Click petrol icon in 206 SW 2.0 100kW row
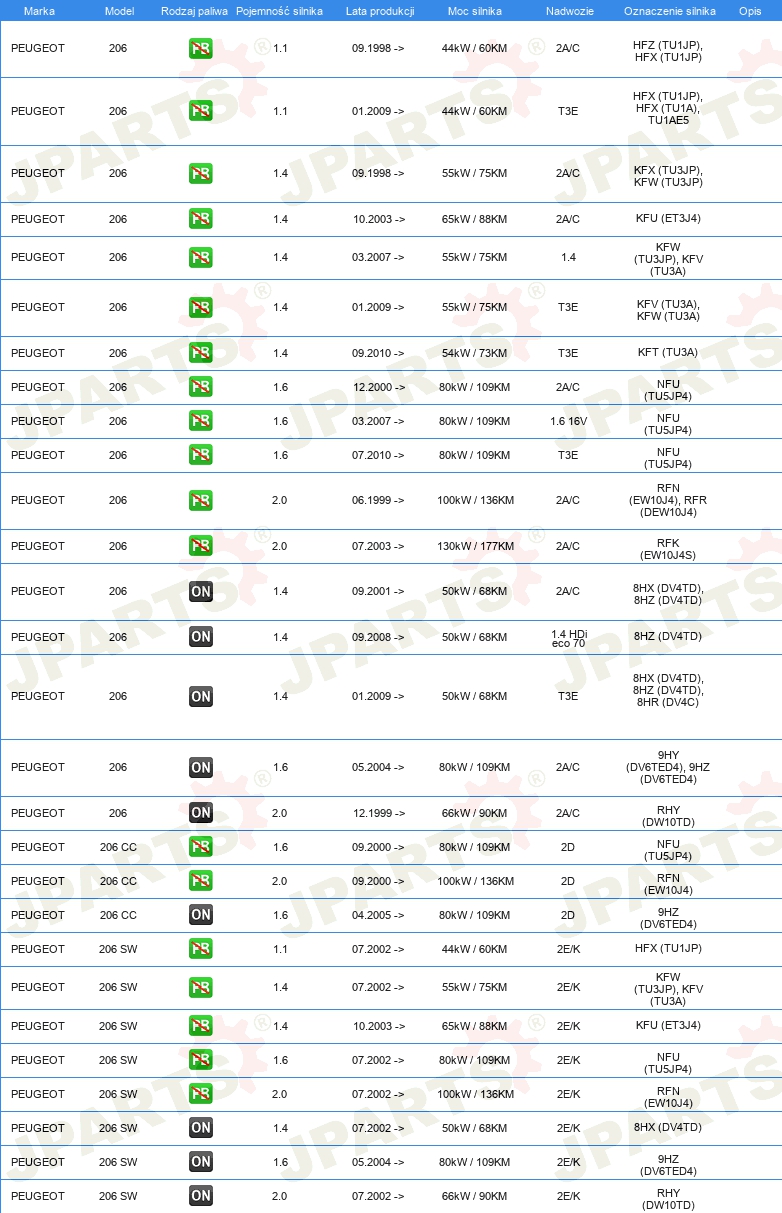Screen dimensions: 782x1213 (x=201, y=1094)
